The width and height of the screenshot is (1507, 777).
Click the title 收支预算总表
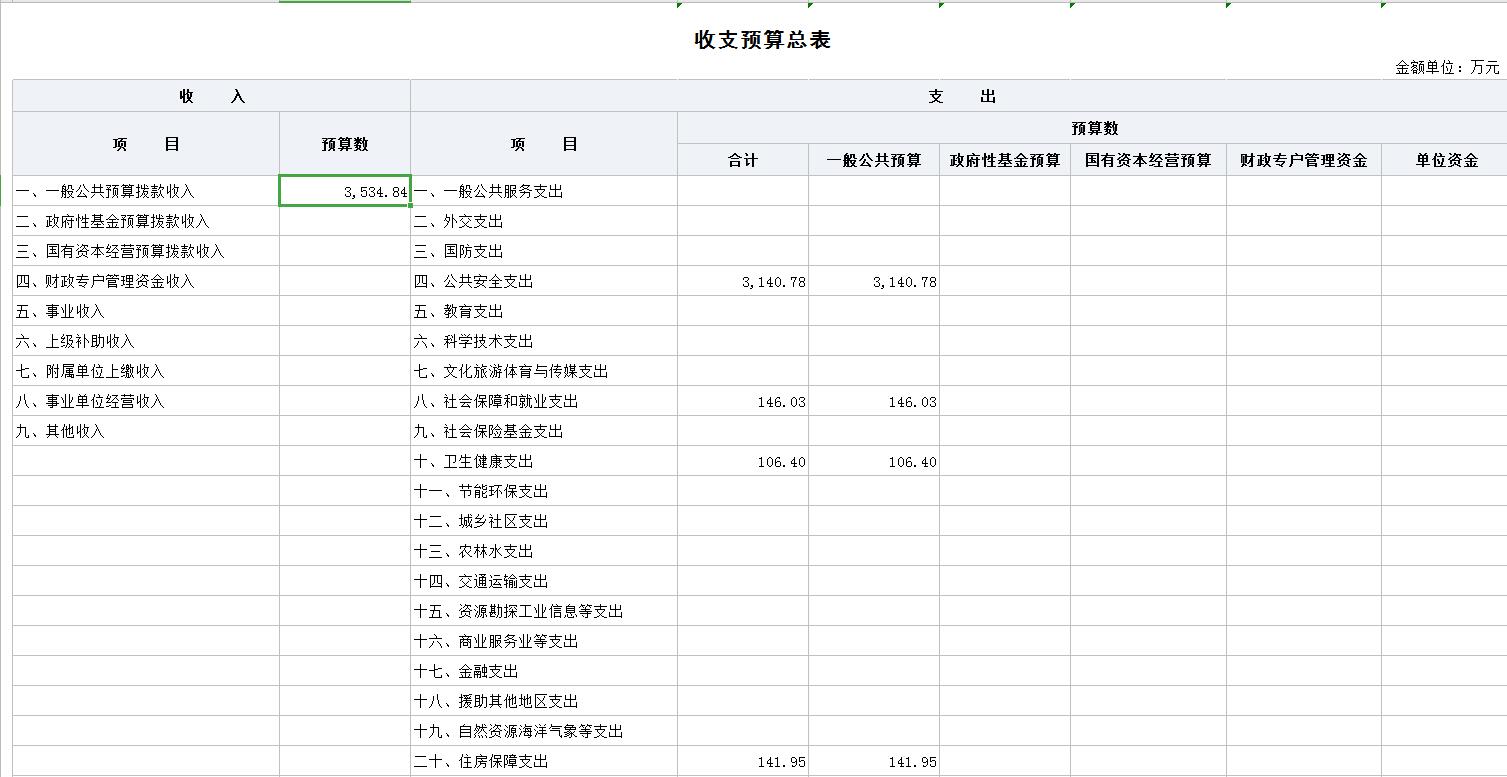coord(763,40)
